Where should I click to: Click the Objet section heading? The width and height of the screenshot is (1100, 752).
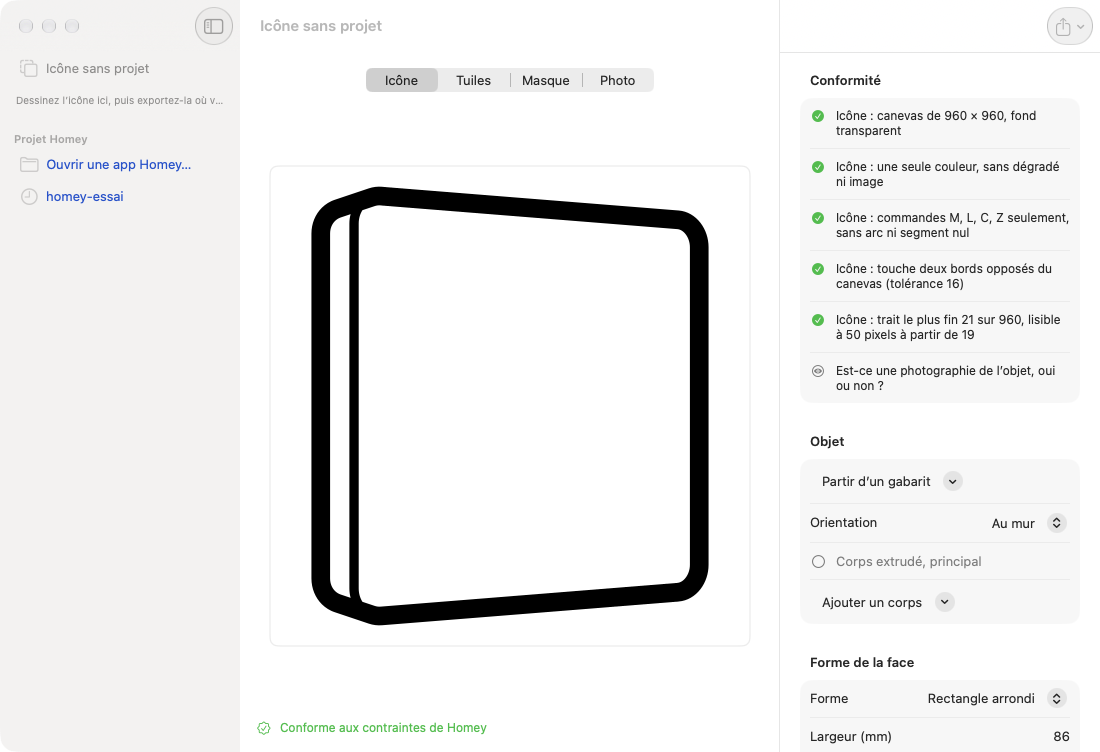tap(827, 442)
